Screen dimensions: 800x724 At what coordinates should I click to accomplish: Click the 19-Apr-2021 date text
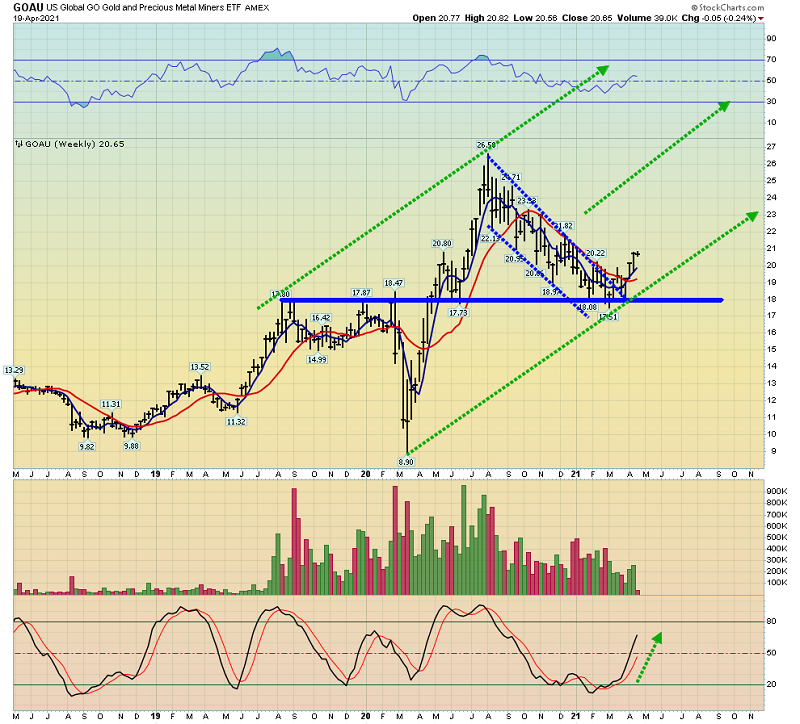tap(36, 18)
